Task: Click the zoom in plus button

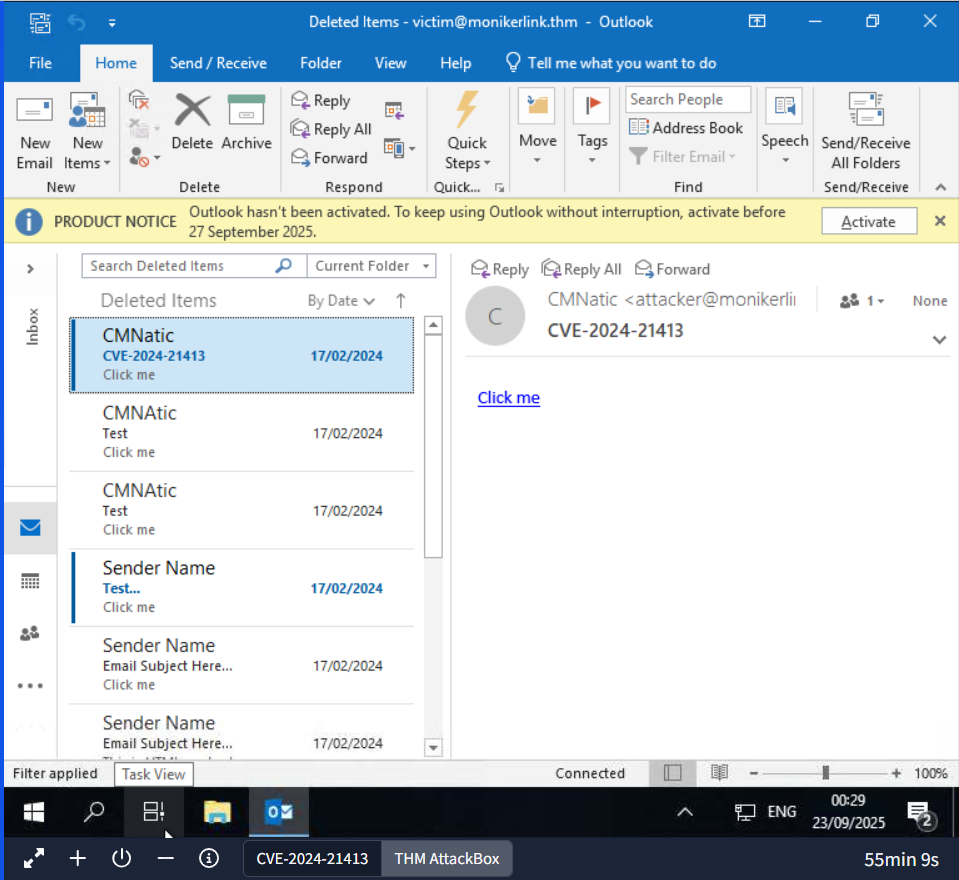Action: [896, 774]
